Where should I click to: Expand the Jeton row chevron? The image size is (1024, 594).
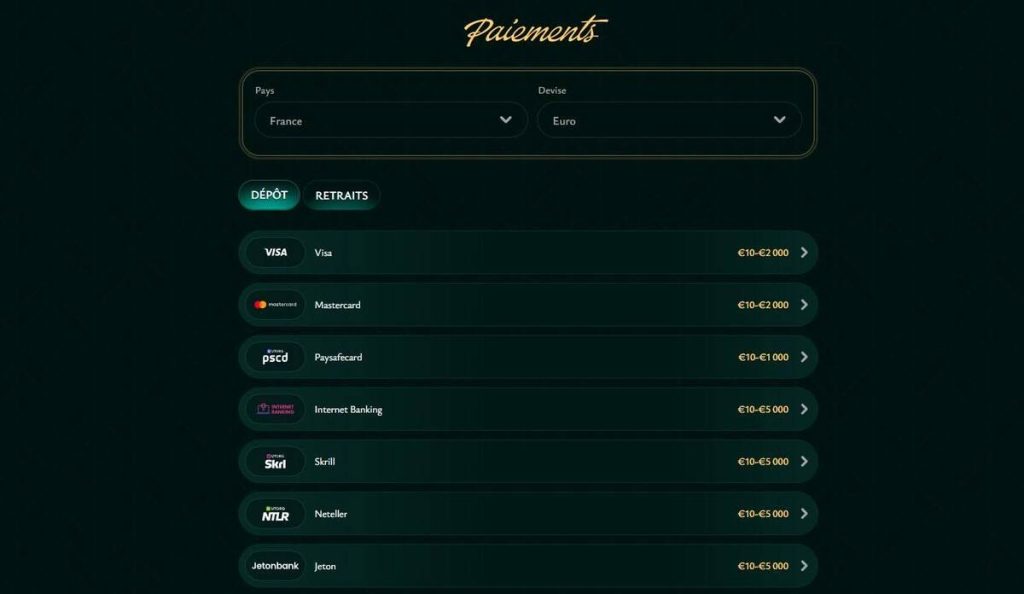point(804,566)
